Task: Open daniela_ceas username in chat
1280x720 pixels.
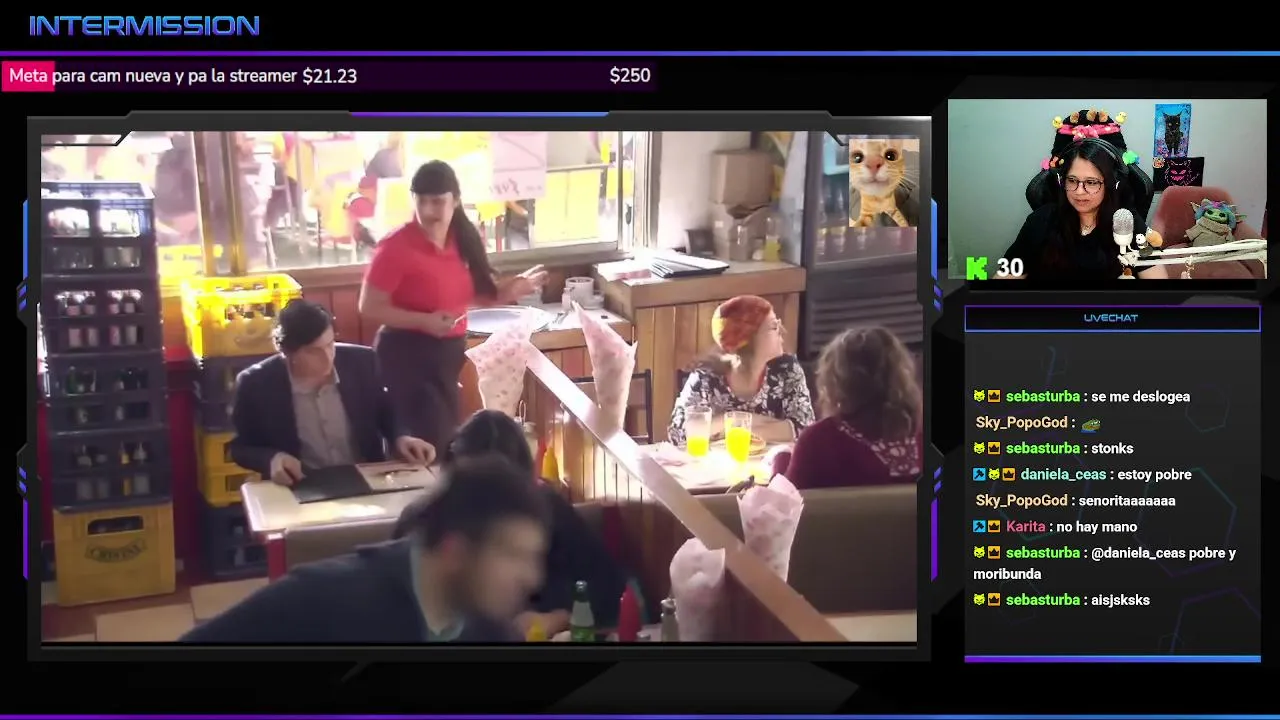Action: click(x=1063, y=475)
